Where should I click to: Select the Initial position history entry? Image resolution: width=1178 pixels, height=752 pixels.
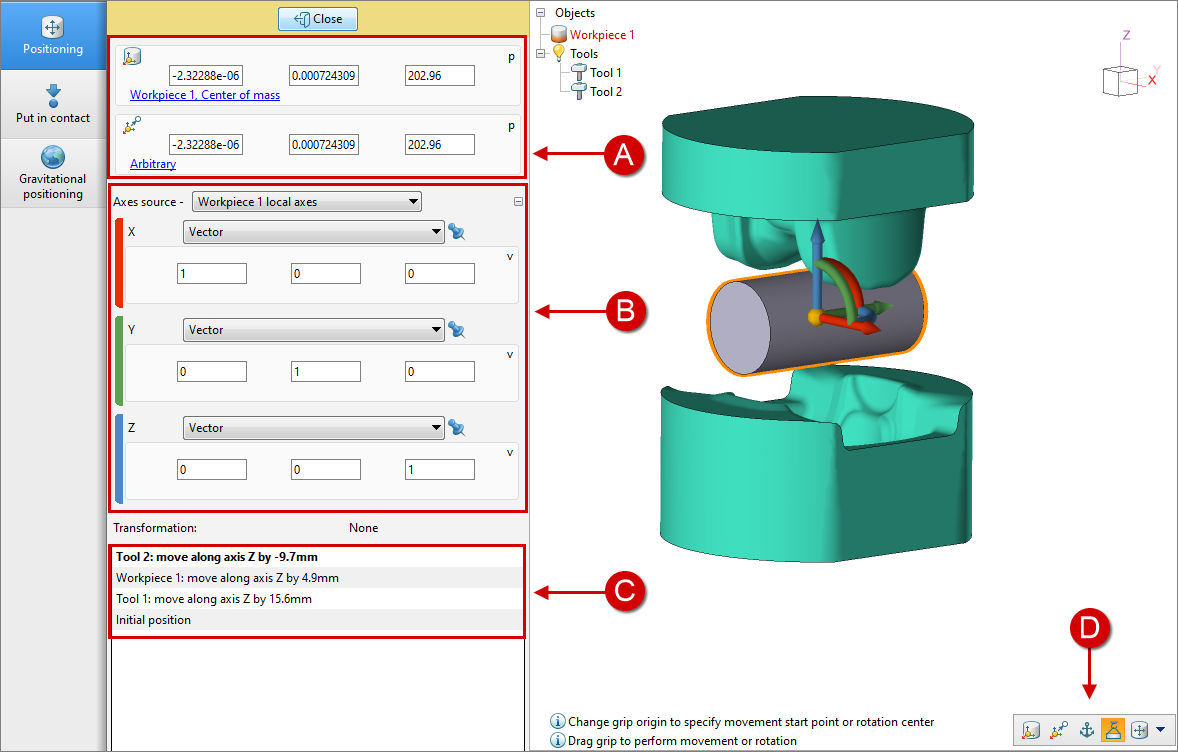(153, 620)
